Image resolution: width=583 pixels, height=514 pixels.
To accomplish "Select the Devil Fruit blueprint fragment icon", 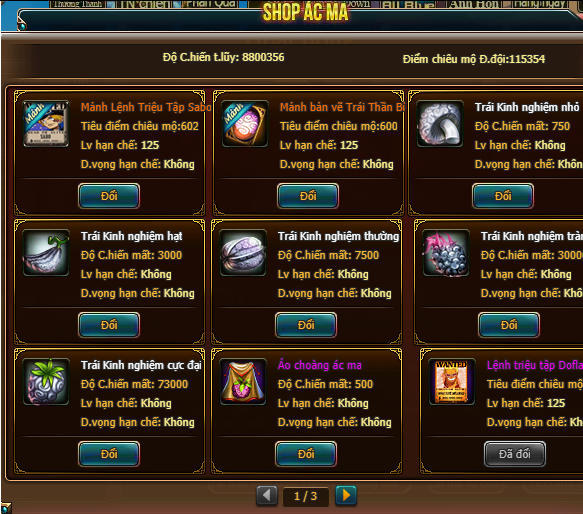I will click(x=245, y=123).
